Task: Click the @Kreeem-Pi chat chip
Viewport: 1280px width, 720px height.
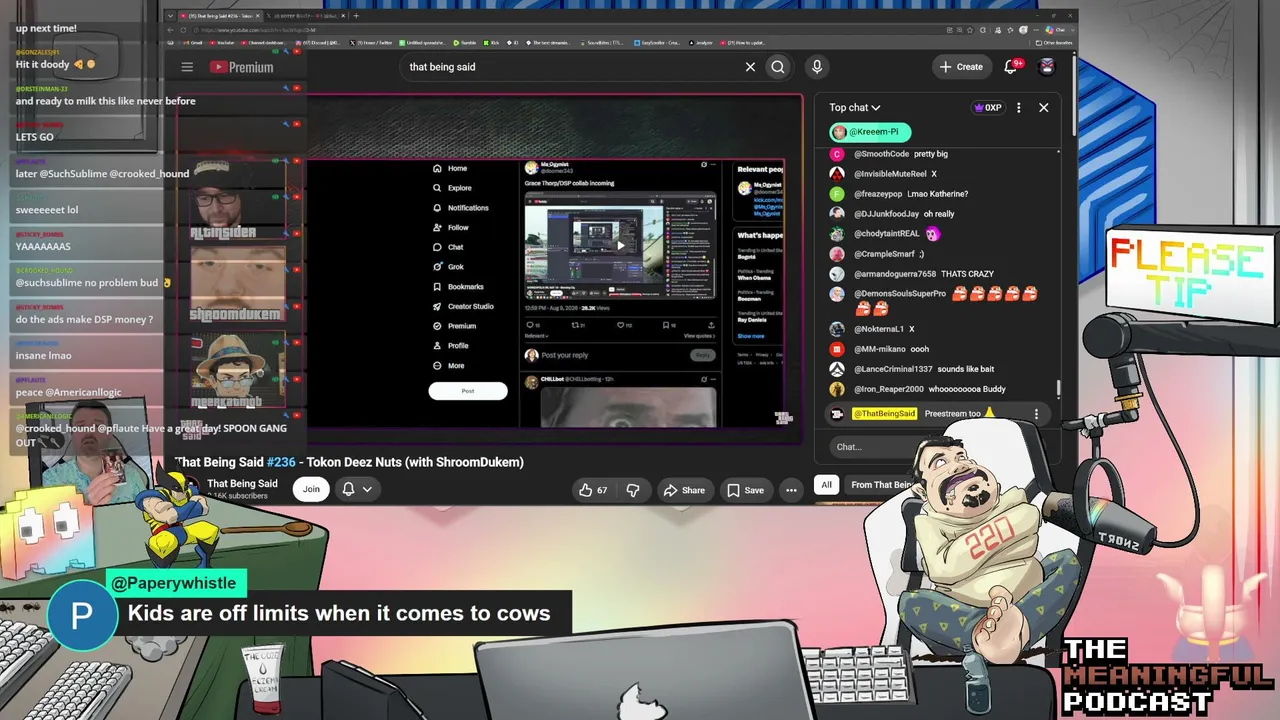Action: (x=870, y=132)
